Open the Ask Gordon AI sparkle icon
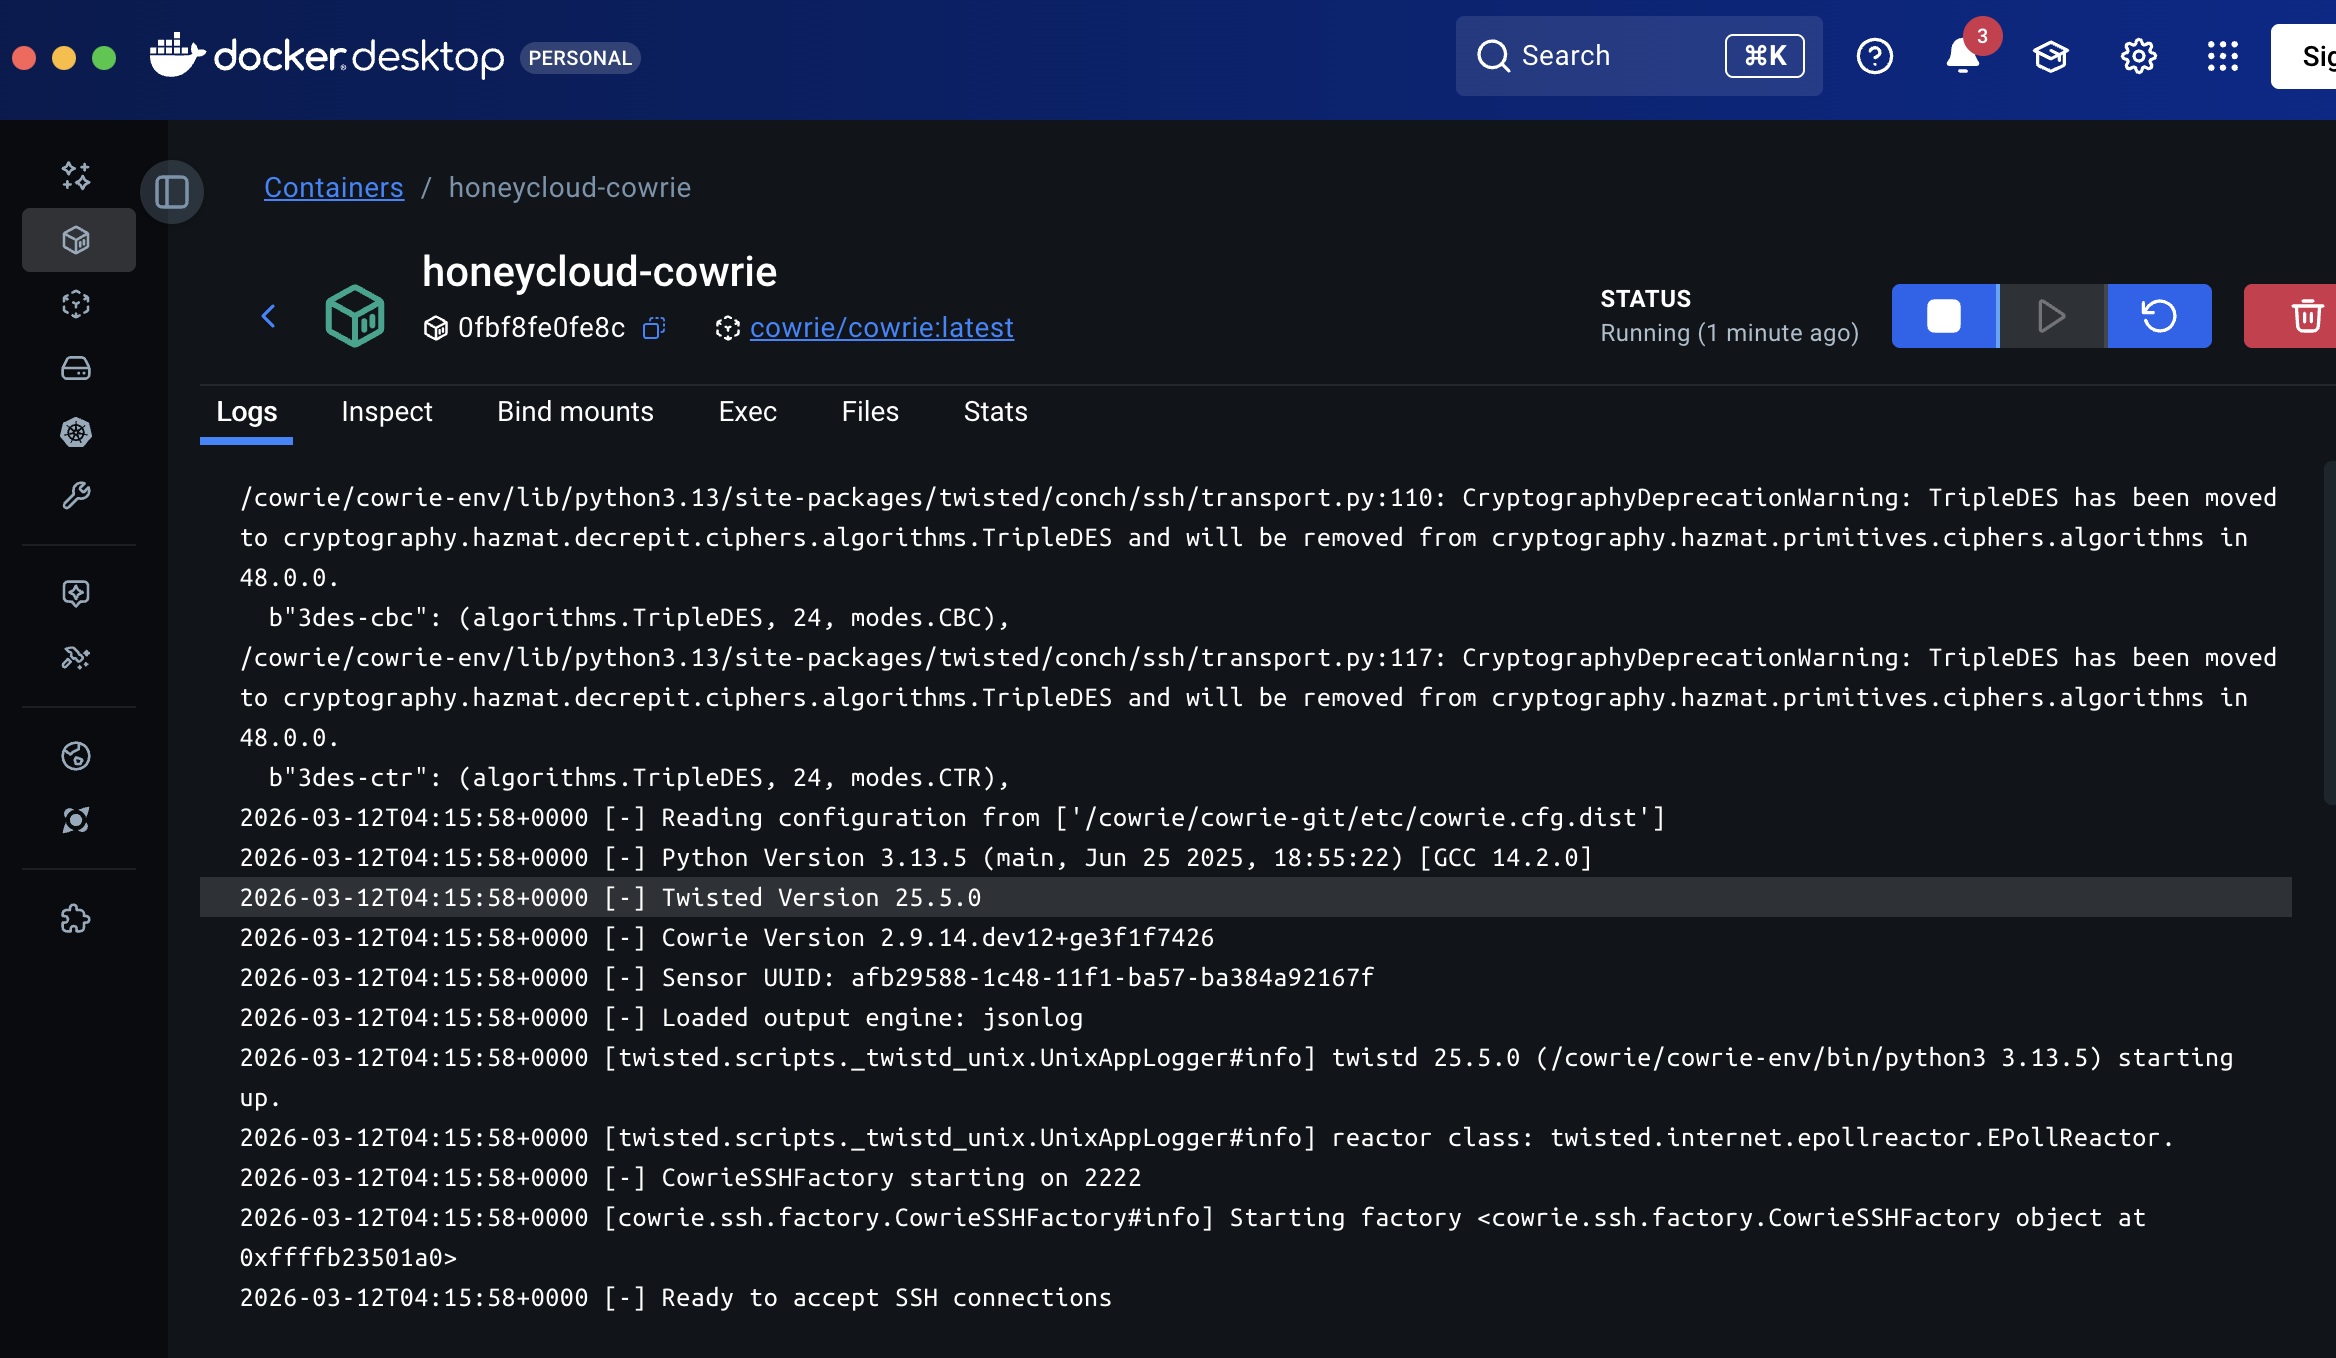The image size is (2336, 1358). pyautogui.click(x=76, y=176)
